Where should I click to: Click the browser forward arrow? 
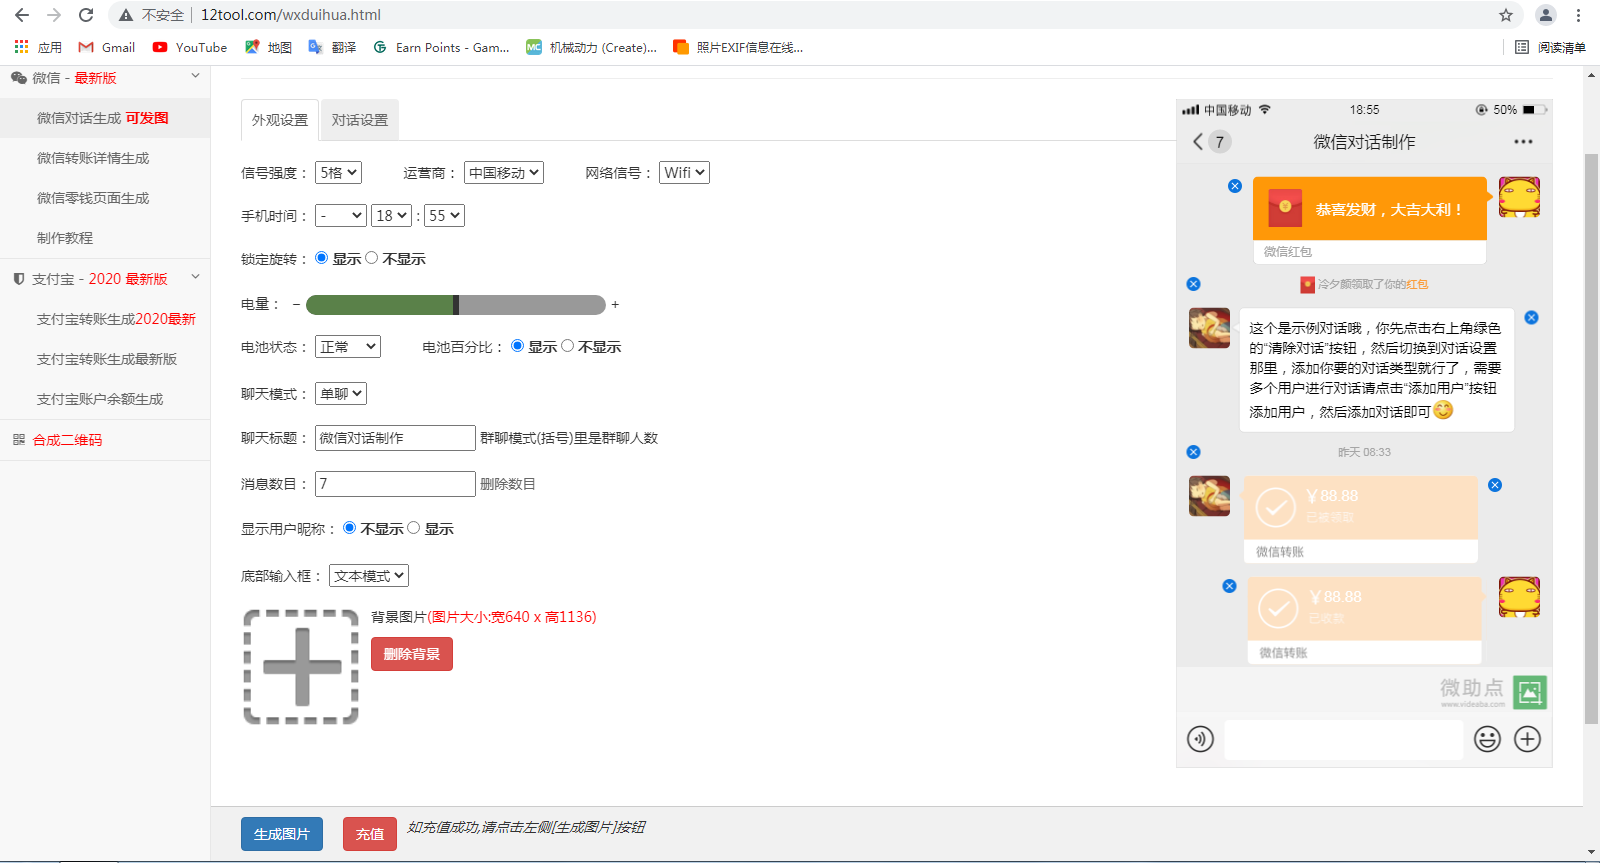(x=54, y=15)
